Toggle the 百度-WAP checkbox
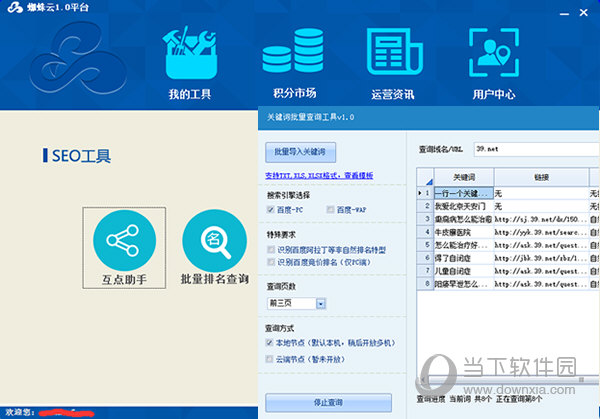600x419 pixels. (x=330, y=210)
